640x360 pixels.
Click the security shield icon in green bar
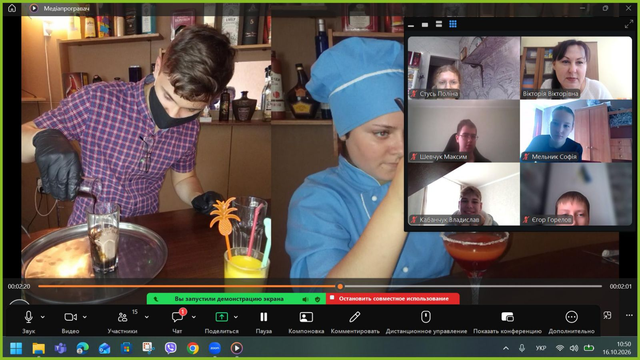[318, 299]
